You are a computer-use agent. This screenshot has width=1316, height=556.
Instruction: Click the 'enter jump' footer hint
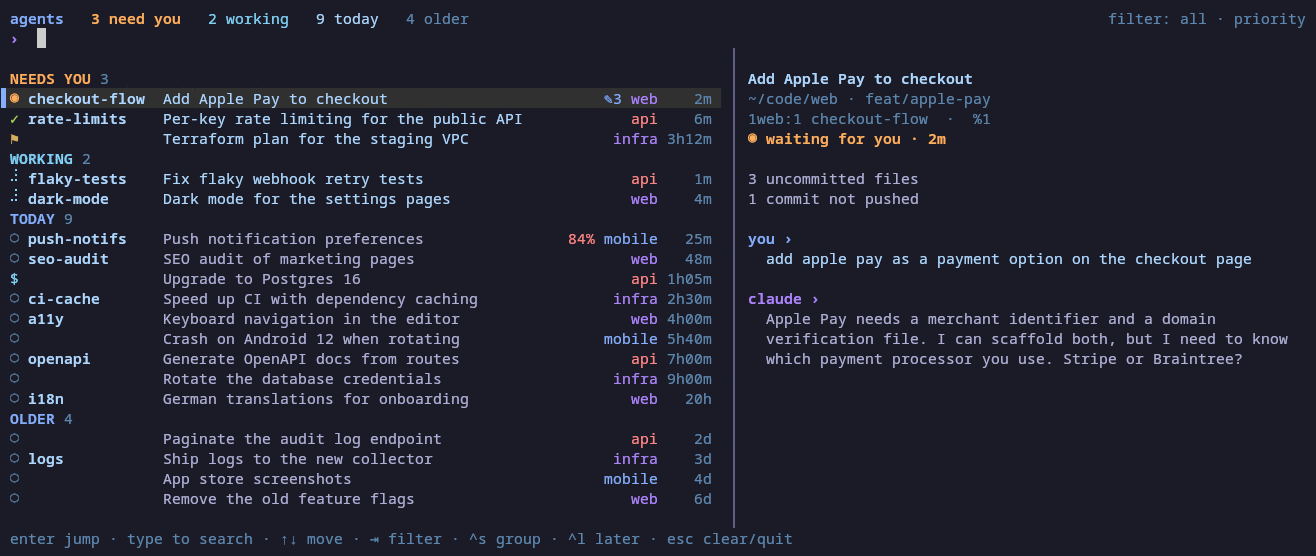(x=55, y=539)
